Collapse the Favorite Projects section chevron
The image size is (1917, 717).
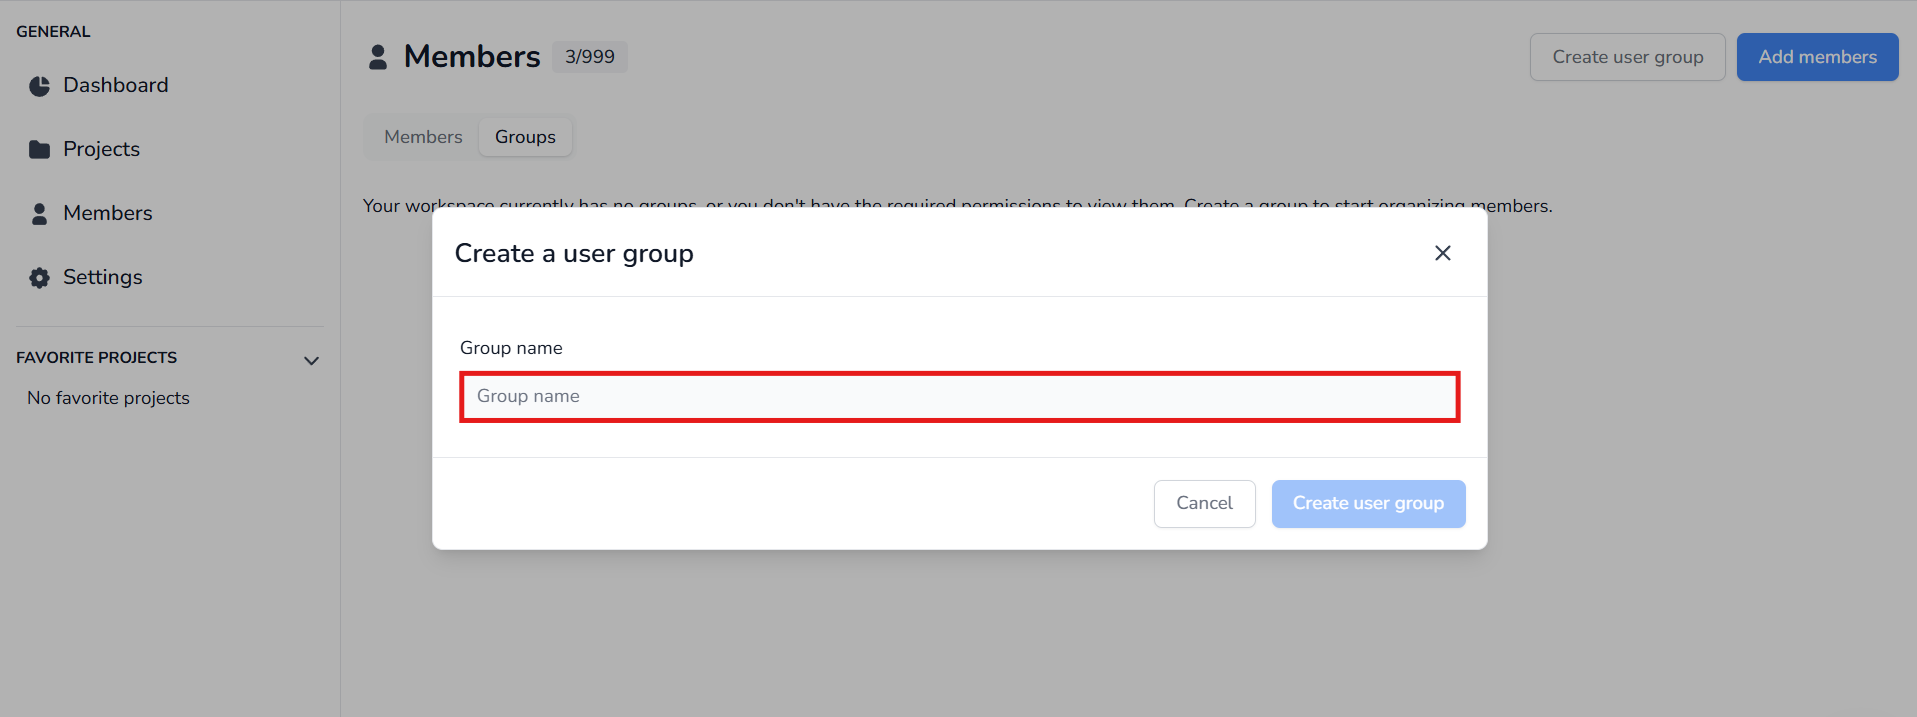(x=311, y=360)
